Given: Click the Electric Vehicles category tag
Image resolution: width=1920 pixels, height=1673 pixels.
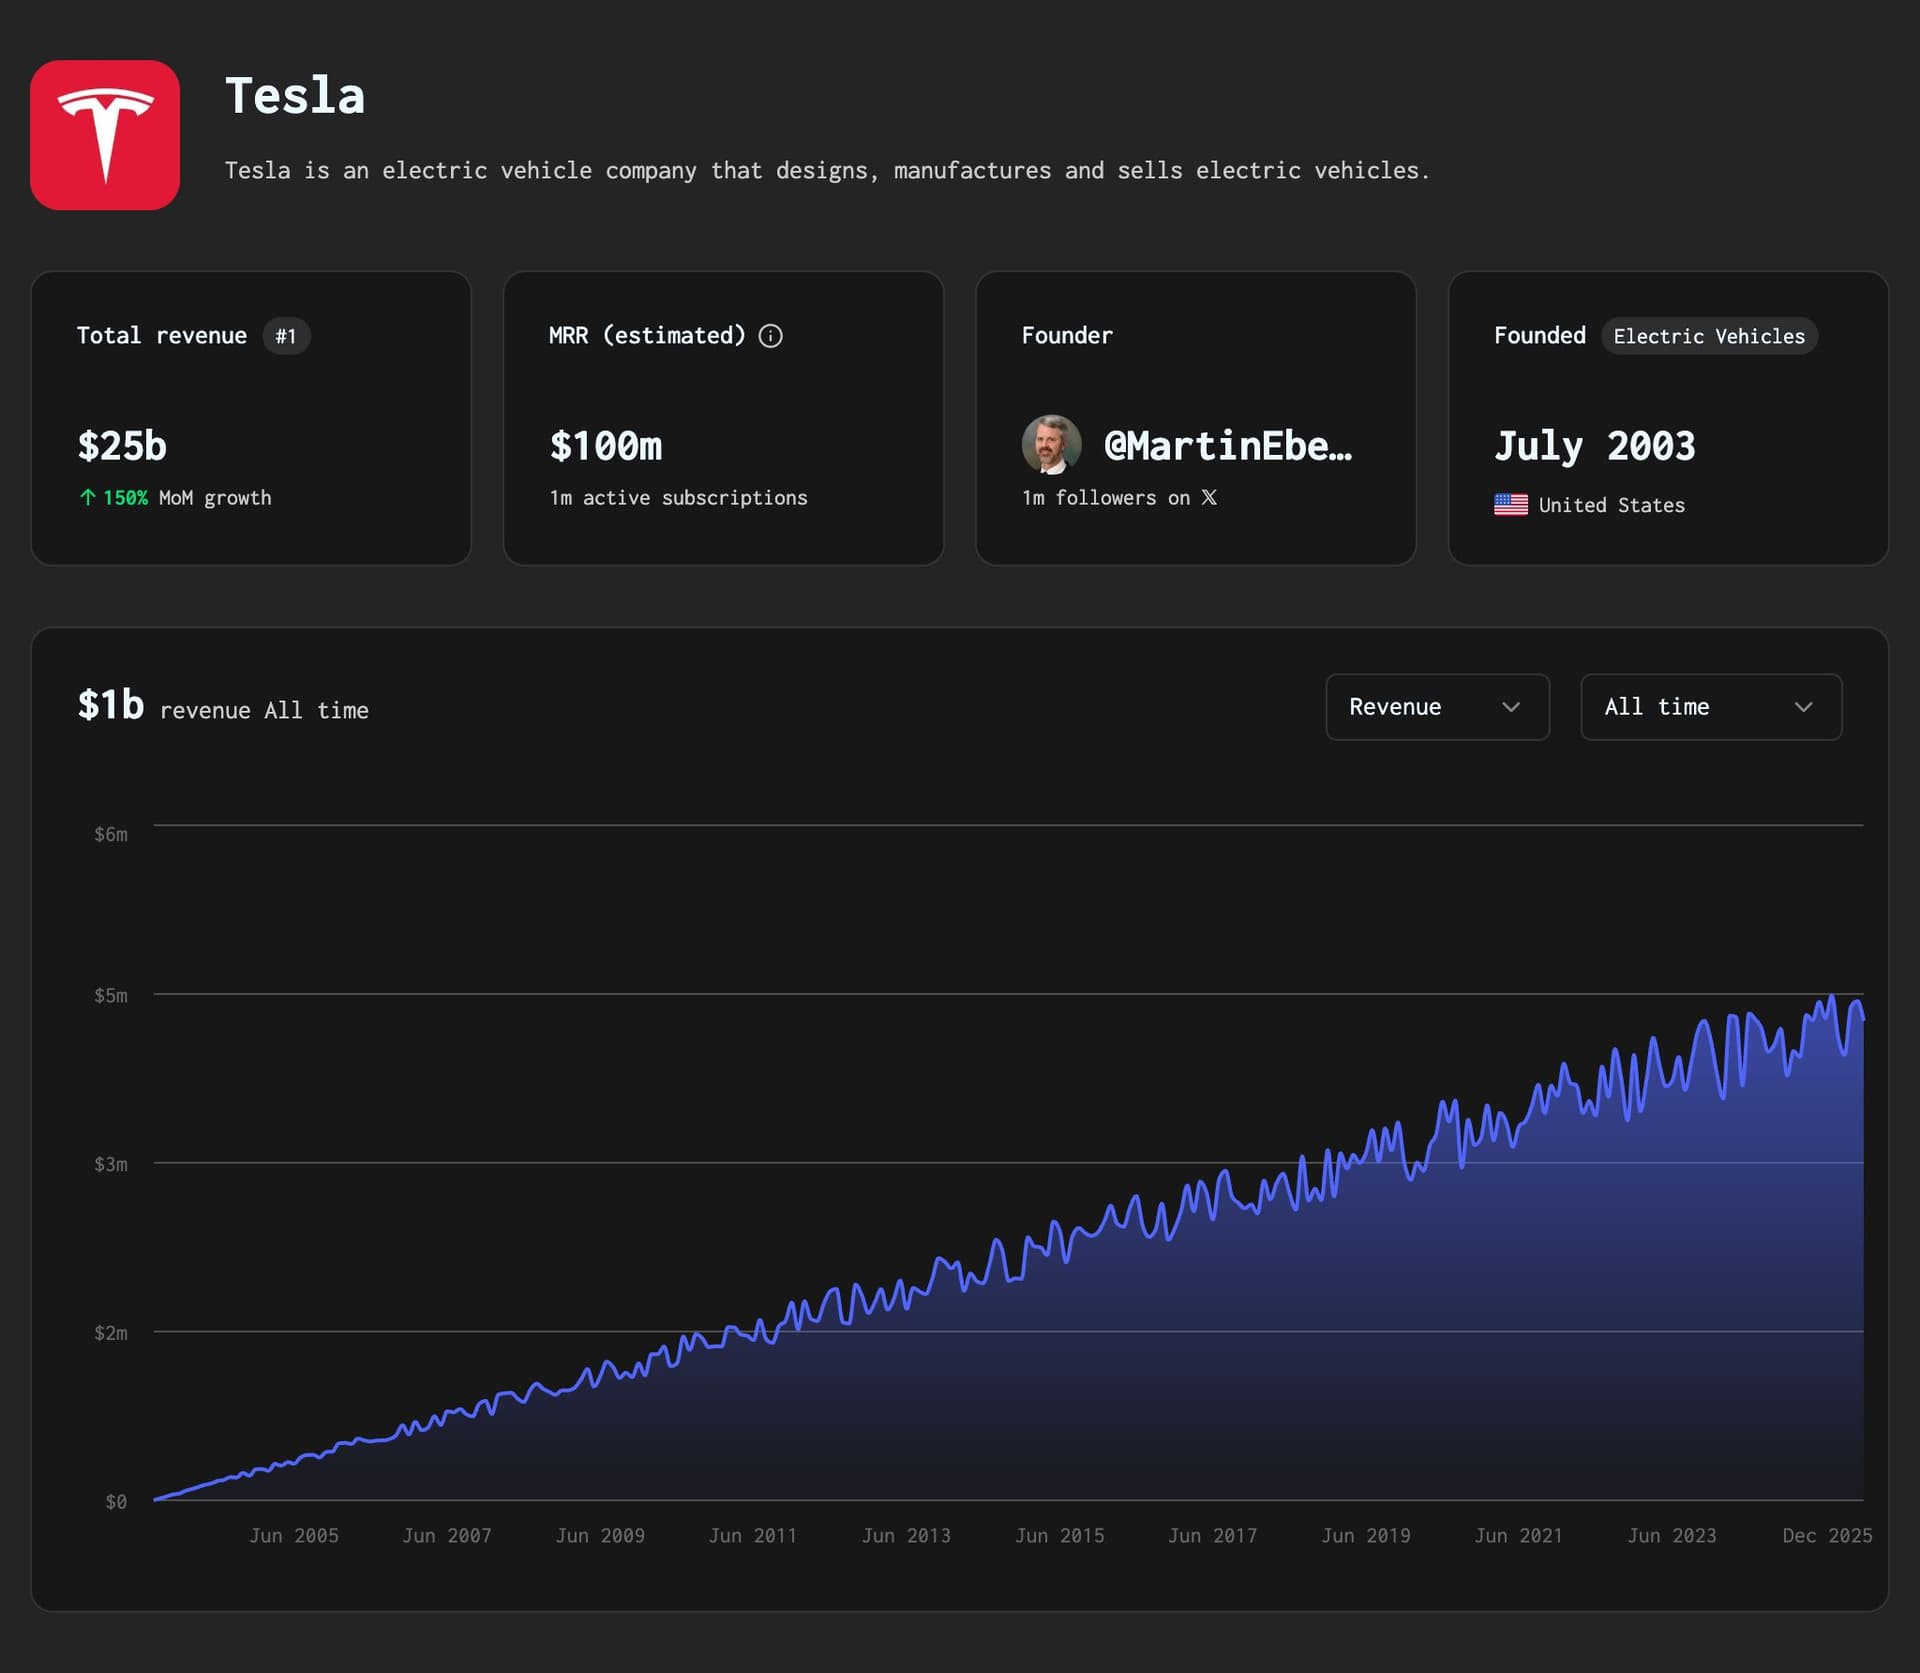Looking at the screenshot, I should tap(1708, 336).
